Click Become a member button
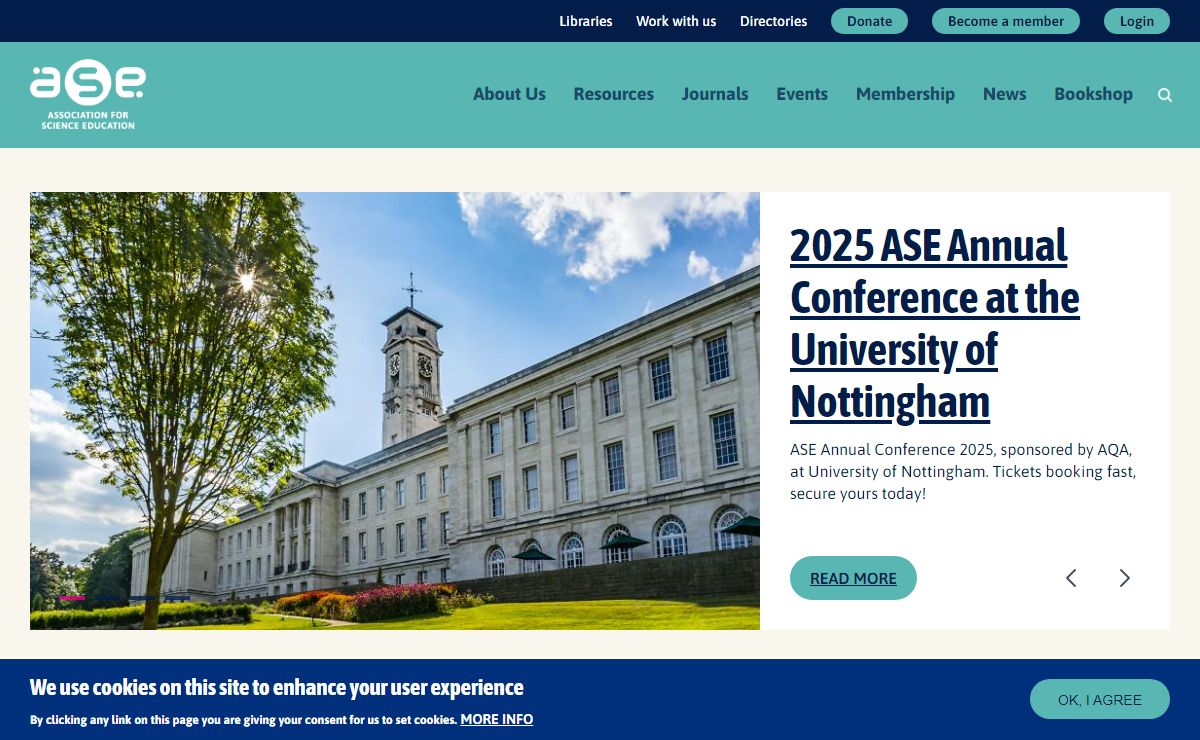The image size is (1200, 740). click(x=1006, y=21)
